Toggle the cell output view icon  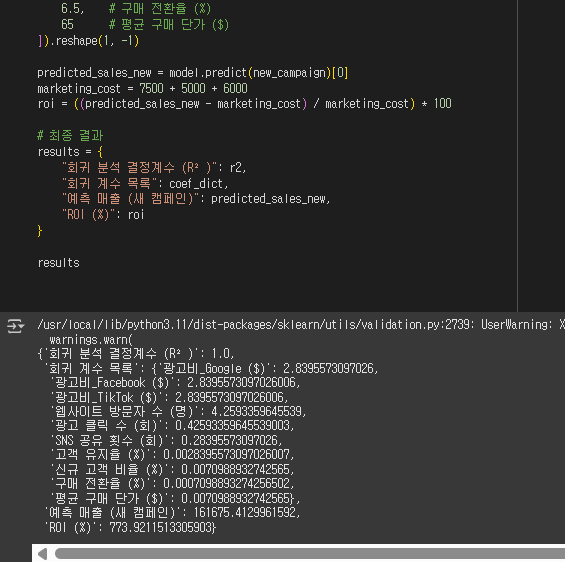tap(15, 326)
